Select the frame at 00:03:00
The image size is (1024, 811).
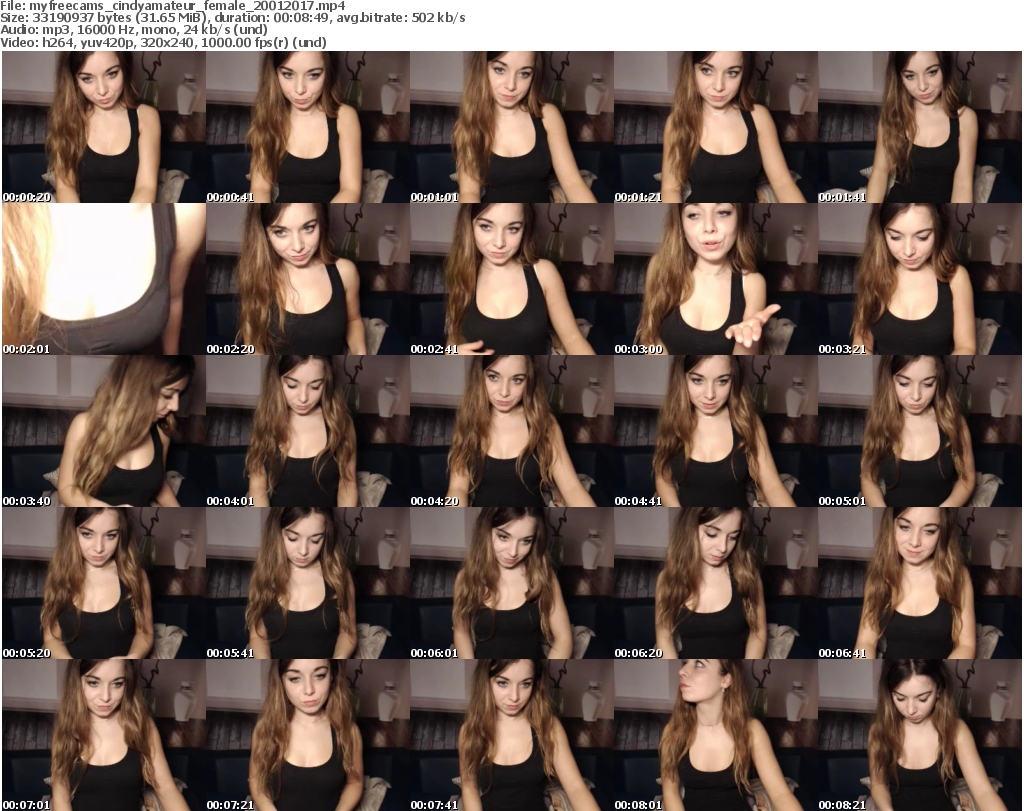(715, 279)
